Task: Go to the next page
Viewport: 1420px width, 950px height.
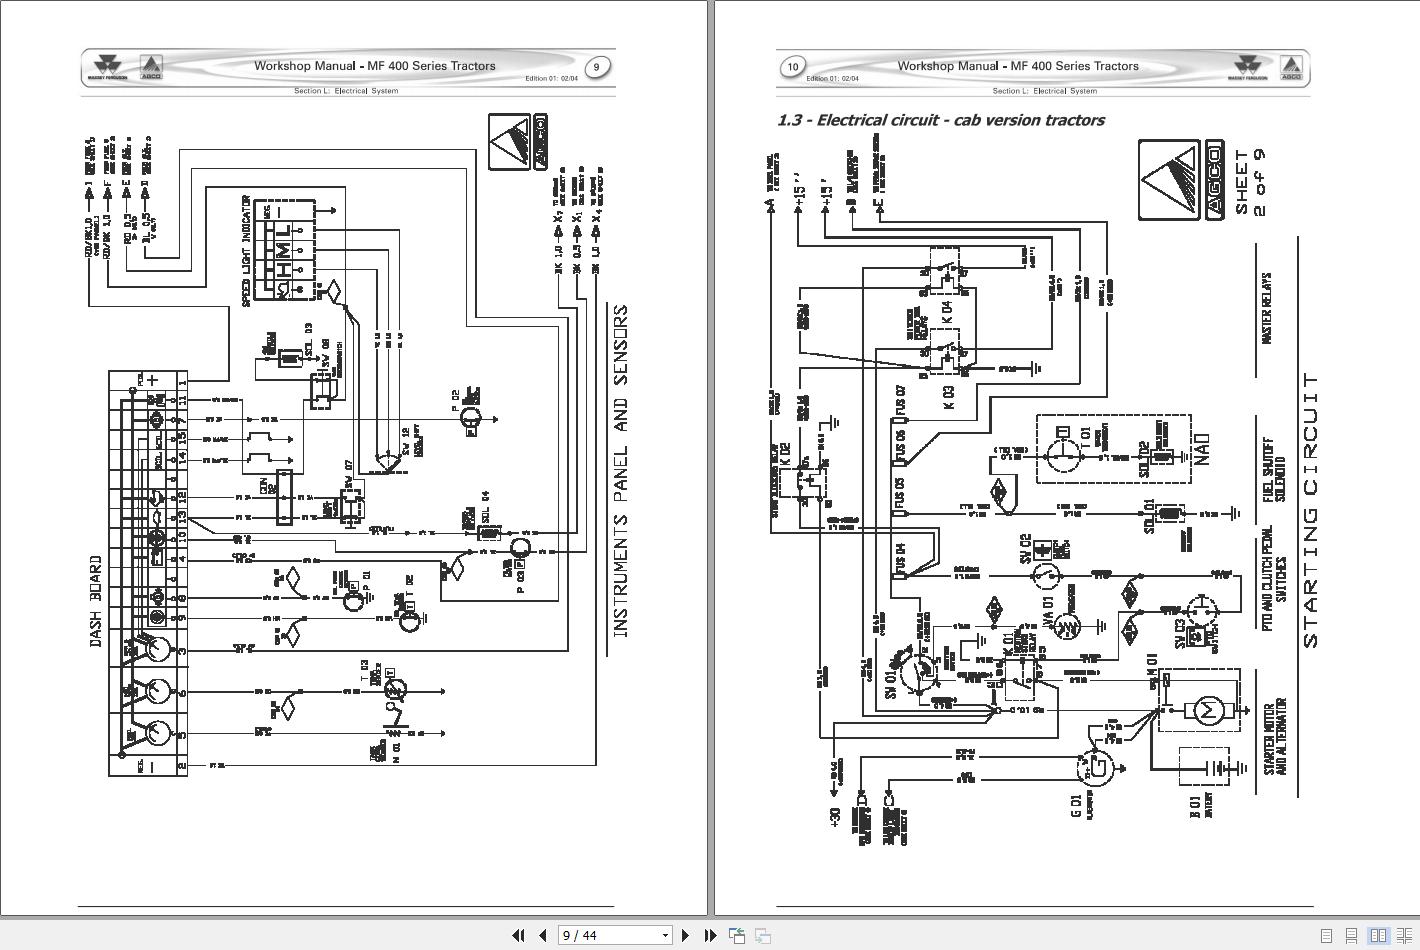Action: pos(685,935)
